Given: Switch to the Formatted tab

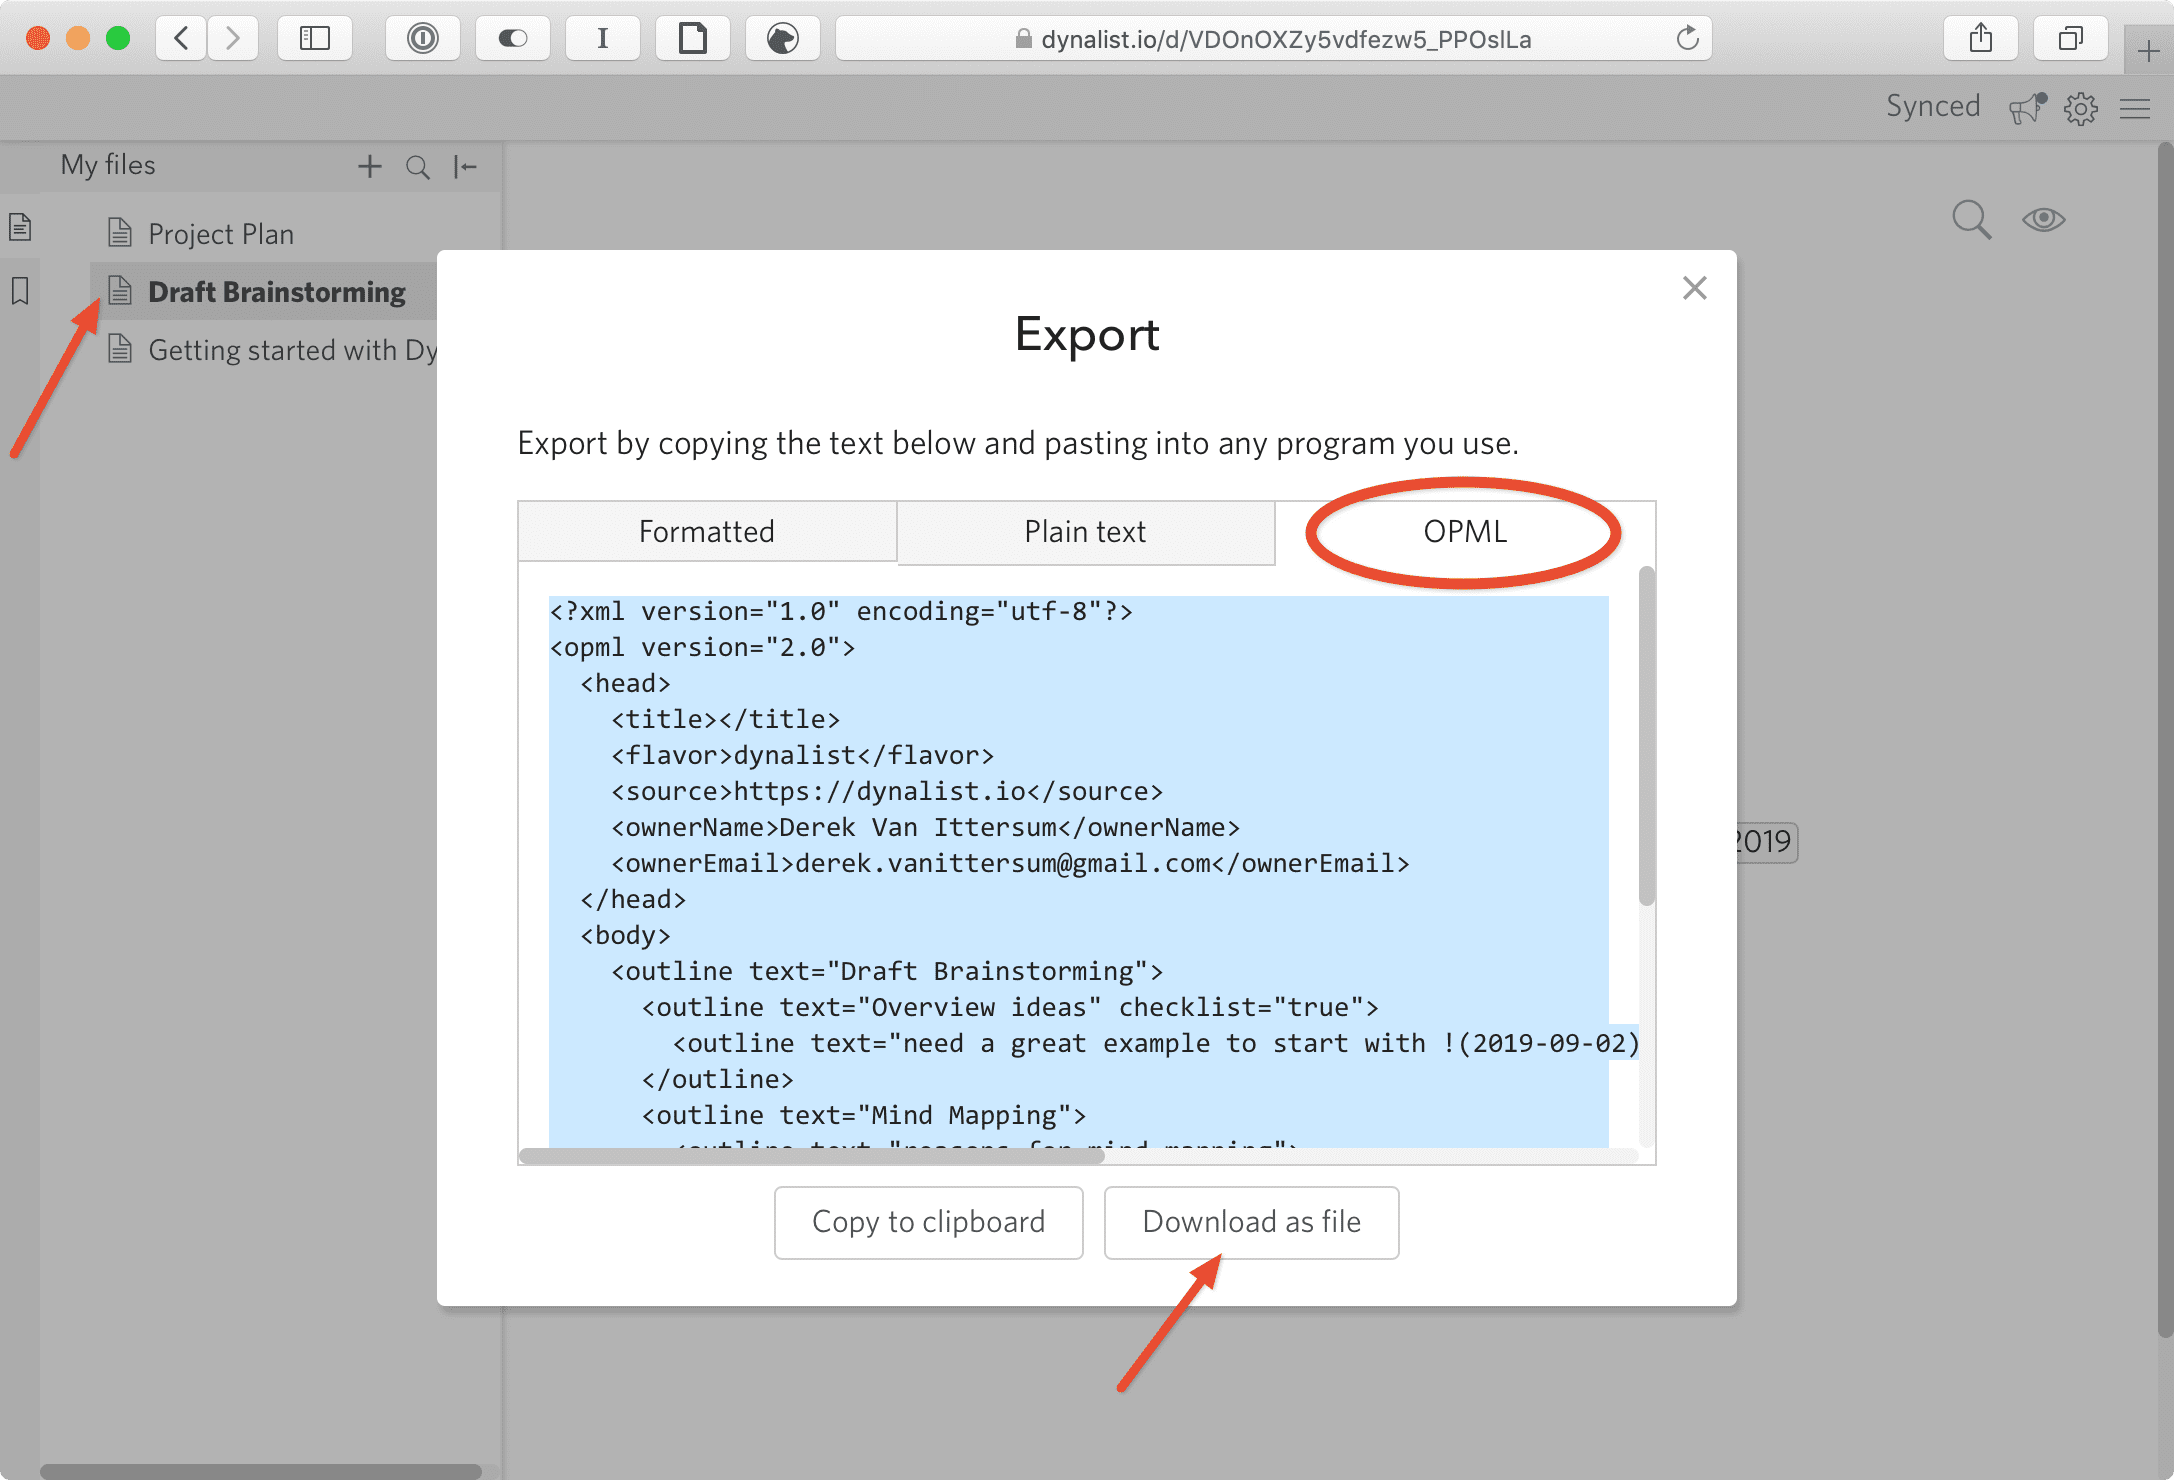Looking at the screenshot, I should (x=707, y=531).
